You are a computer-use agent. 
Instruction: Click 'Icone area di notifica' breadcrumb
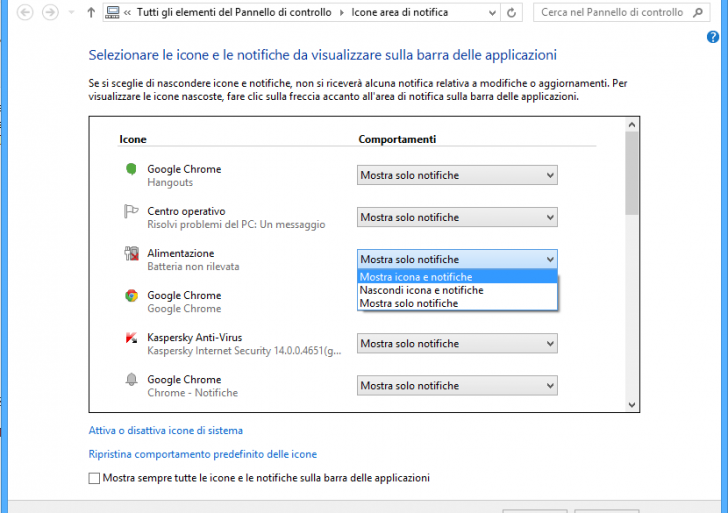(x=400, y=13)
